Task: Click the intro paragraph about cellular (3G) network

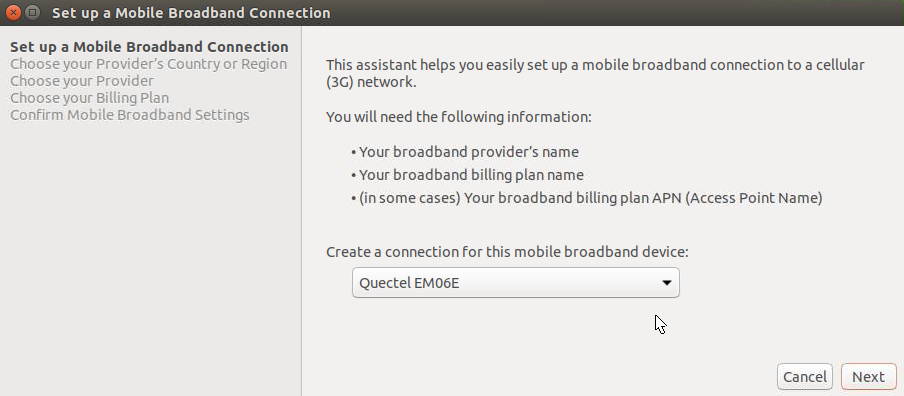Action: click(x=595, y=73)
